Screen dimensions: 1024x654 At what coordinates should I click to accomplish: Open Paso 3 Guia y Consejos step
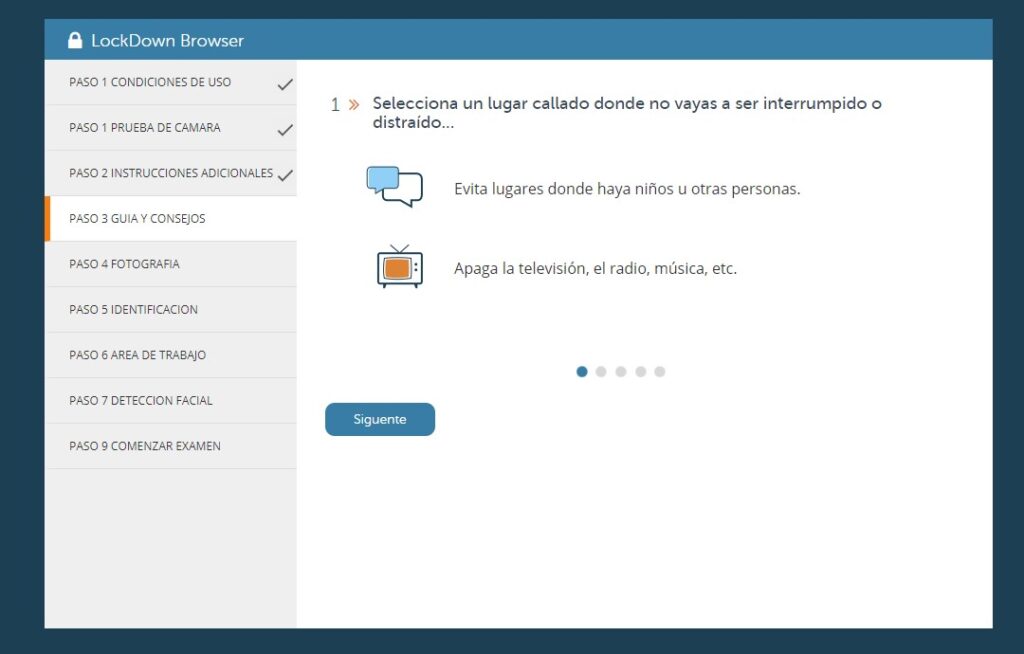[137, 219]
